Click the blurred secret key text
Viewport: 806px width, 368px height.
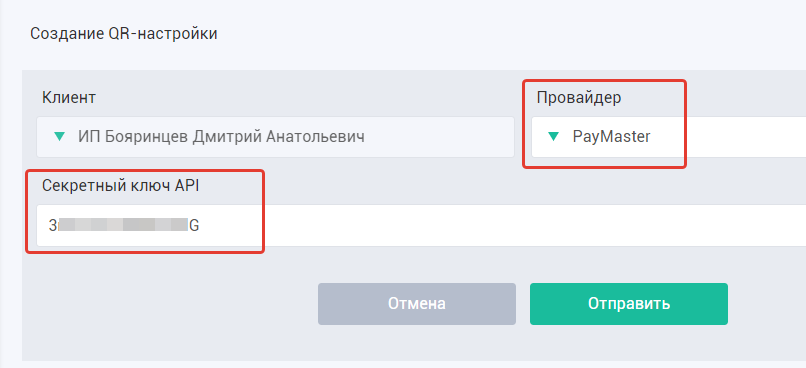pos(123,225)
